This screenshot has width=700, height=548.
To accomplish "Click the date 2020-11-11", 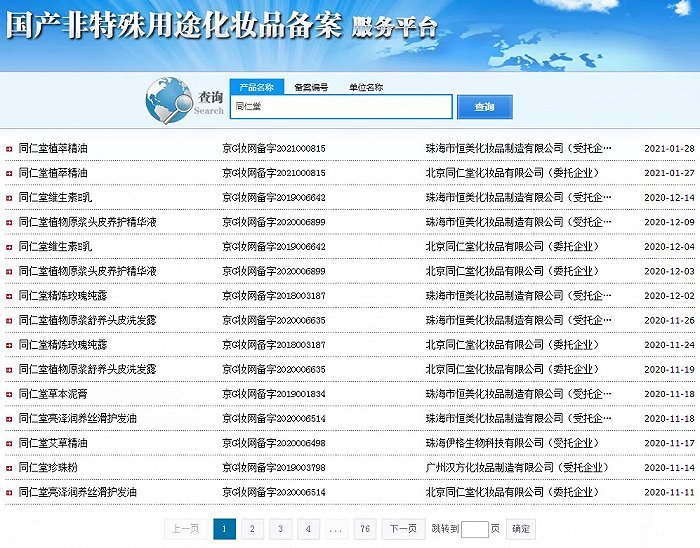I will click(x=669, y=493).
